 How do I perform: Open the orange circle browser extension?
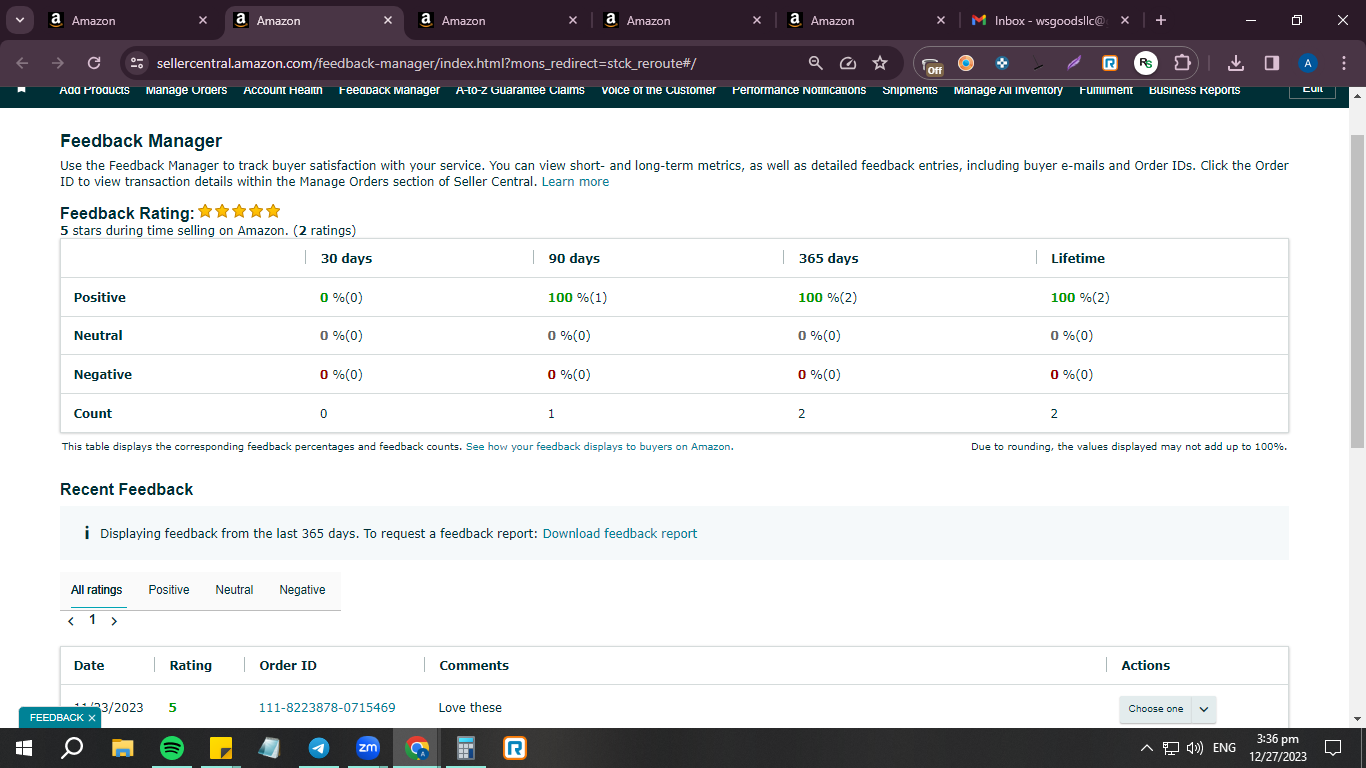966,63
